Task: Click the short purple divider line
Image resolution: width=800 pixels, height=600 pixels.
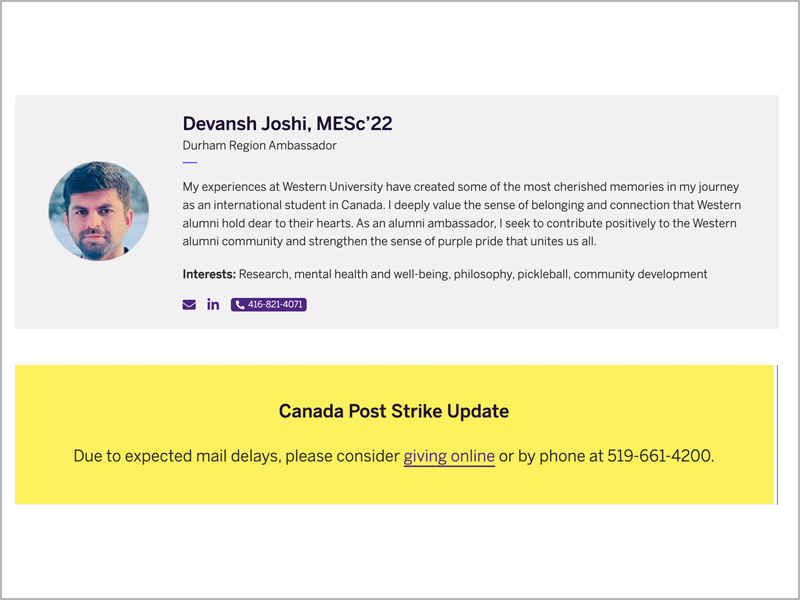Action: (x=190, y=162)
